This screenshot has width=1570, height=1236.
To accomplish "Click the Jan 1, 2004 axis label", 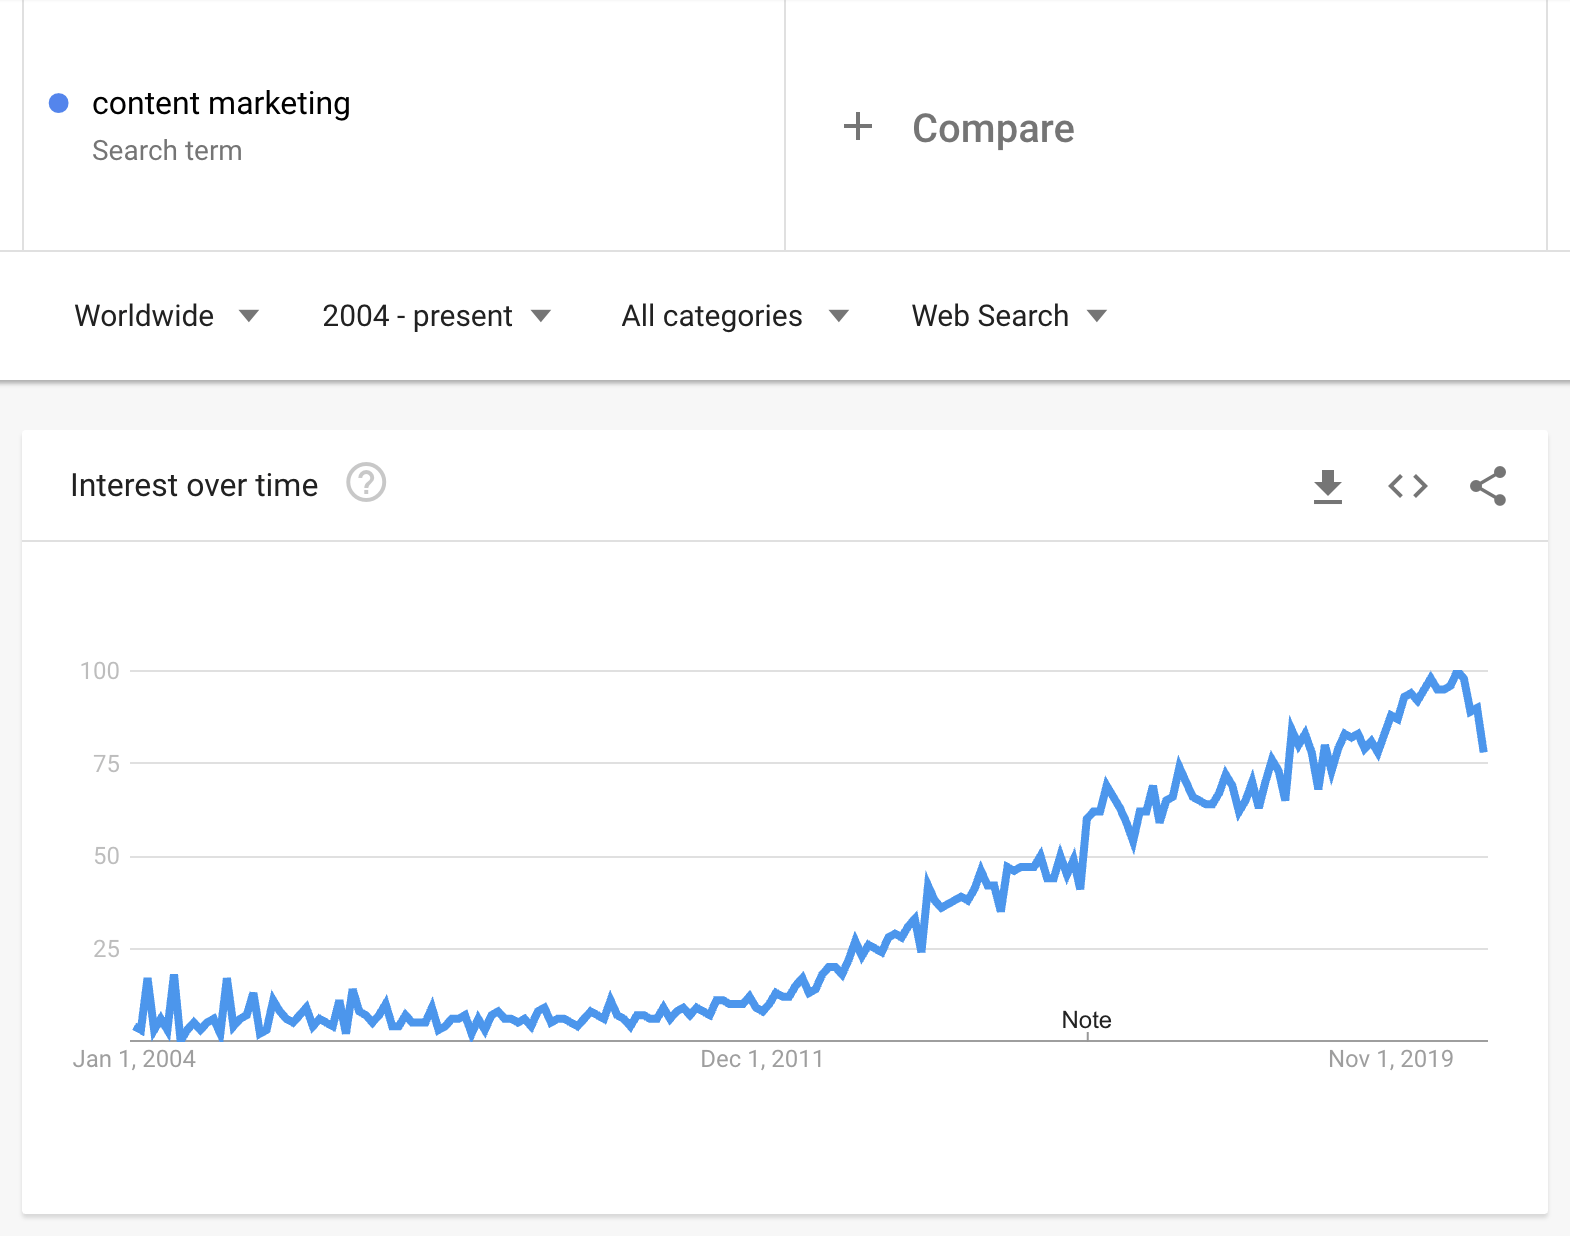I will (x=134, y=1059).
